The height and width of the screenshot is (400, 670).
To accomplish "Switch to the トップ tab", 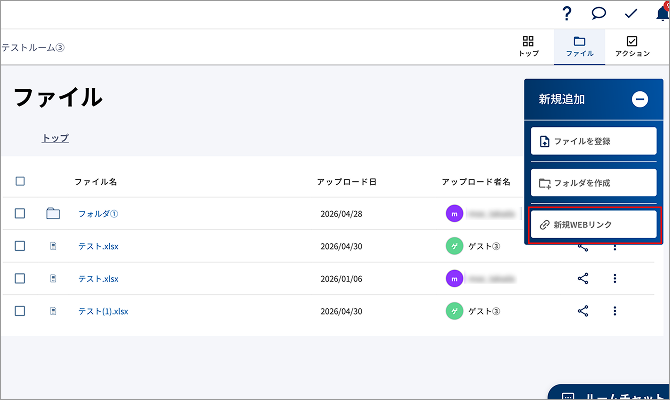I will point(529,47).
